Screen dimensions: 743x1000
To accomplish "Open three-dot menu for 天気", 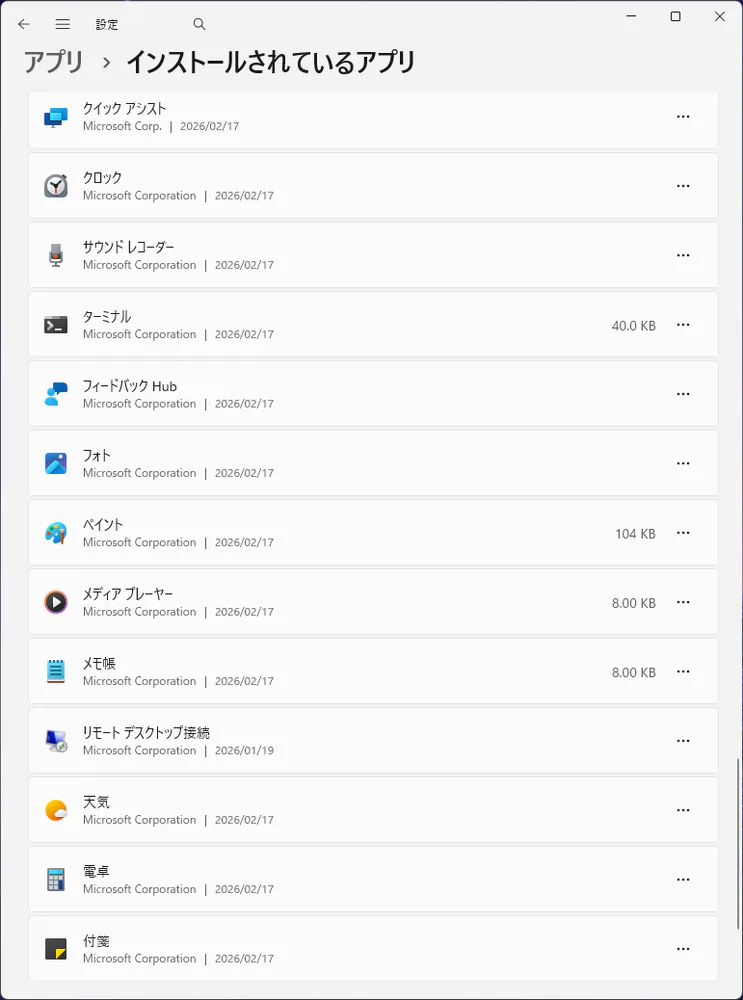I will tap(683, 810).
